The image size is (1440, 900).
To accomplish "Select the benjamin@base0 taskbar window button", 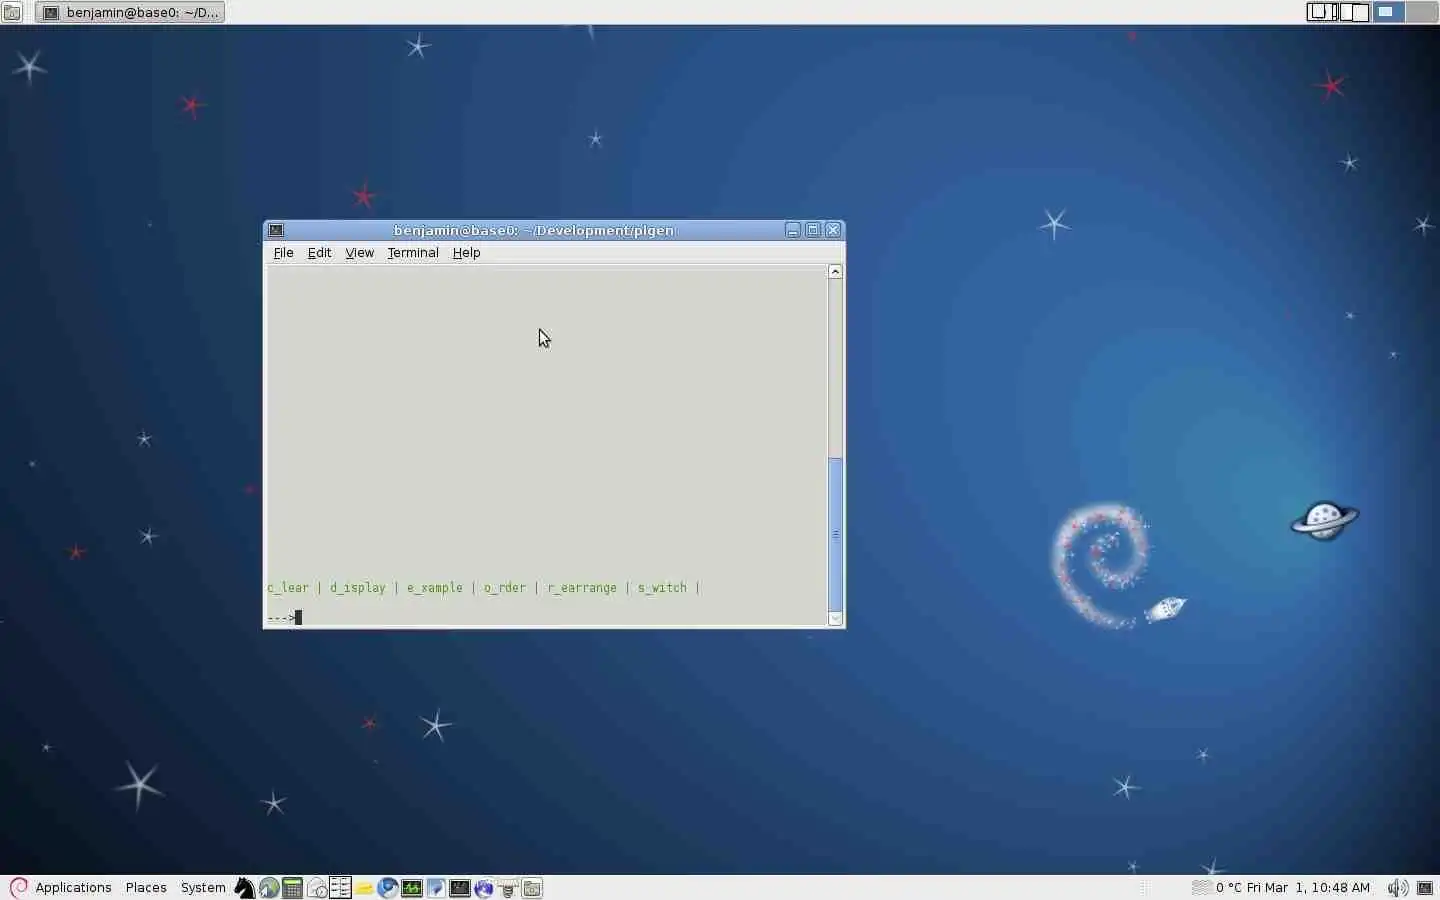I will coord(130,12).
